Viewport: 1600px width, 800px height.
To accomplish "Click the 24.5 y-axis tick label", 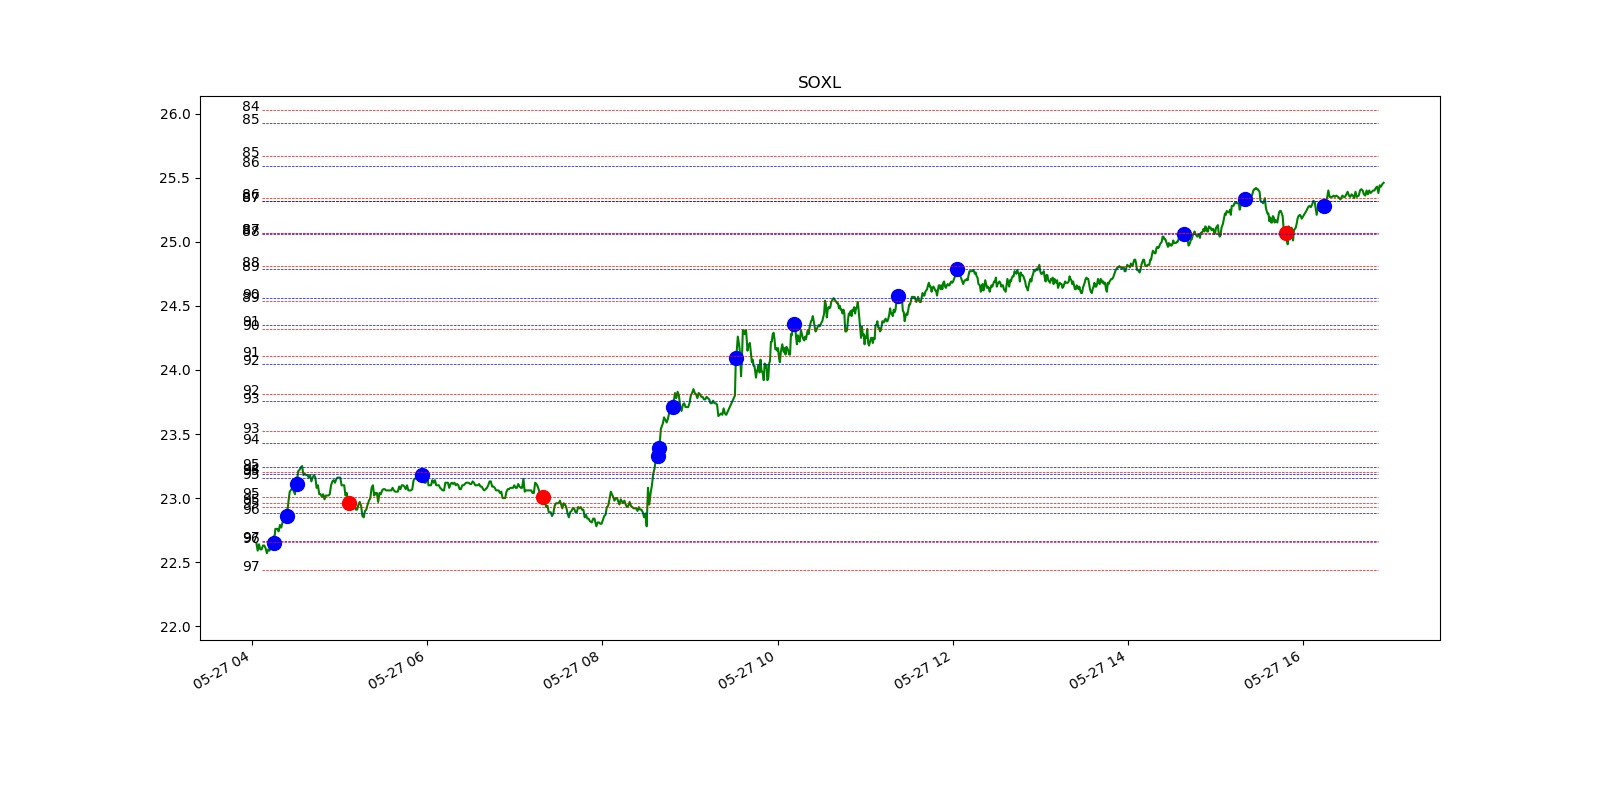I will click(x=174, y=306).
